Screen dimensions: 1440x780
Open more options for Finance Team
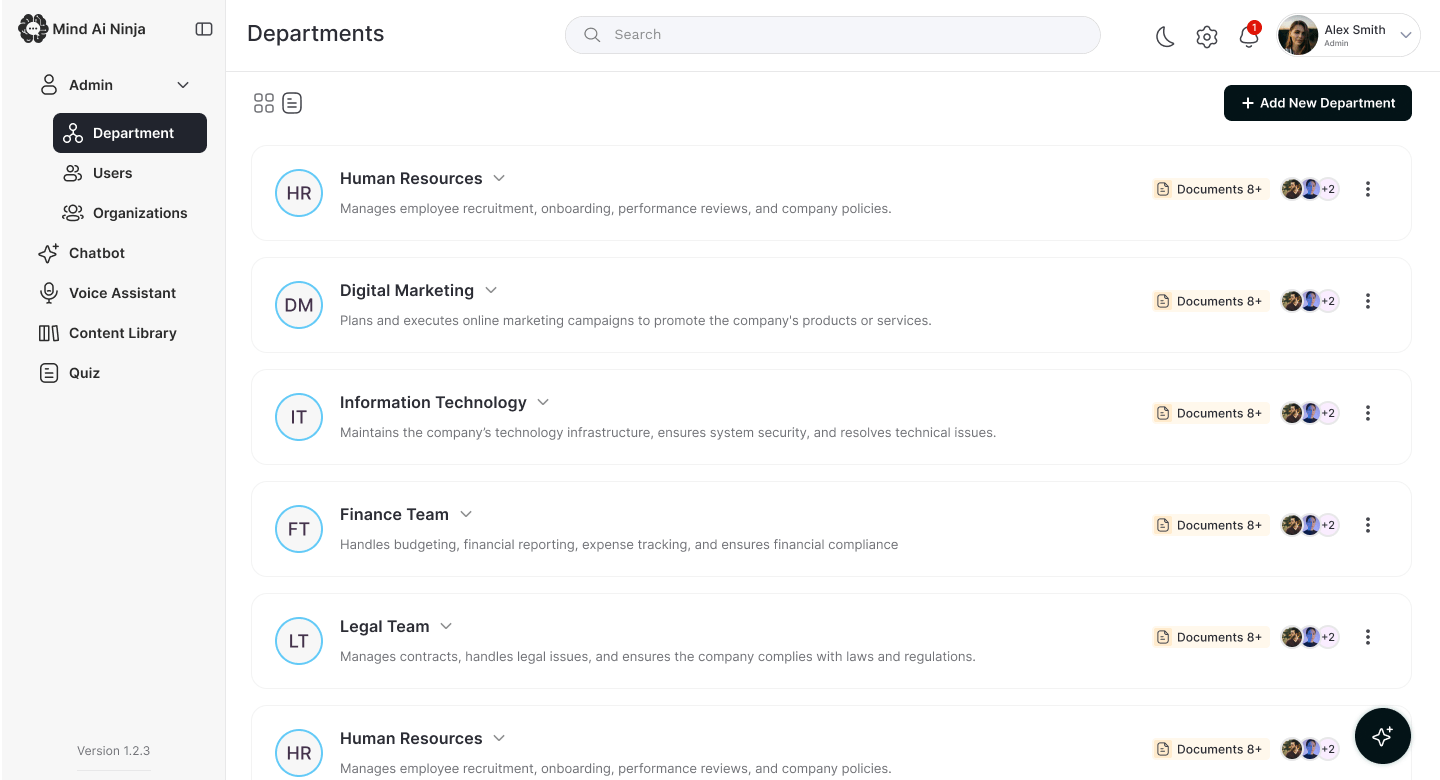(1368, 525)
